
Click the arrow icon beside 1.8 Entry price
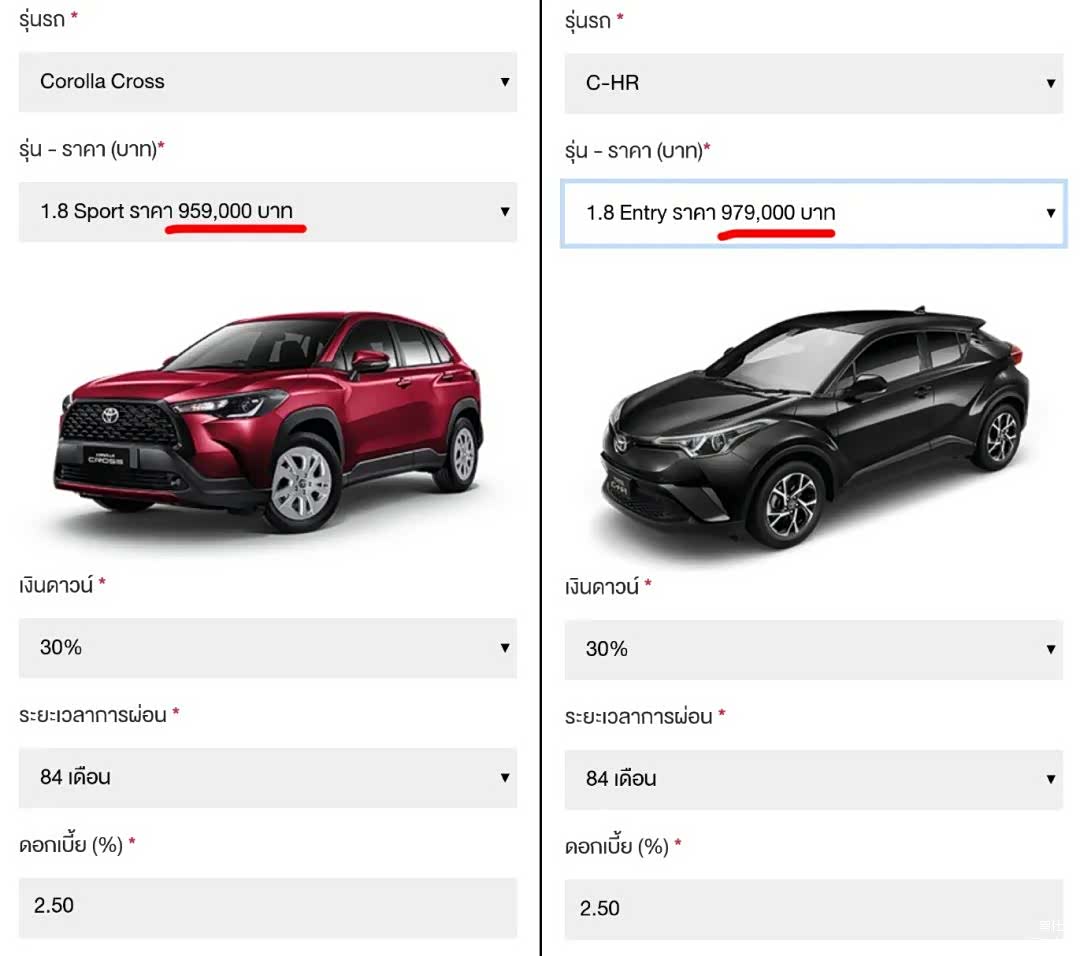[1051, 213]
